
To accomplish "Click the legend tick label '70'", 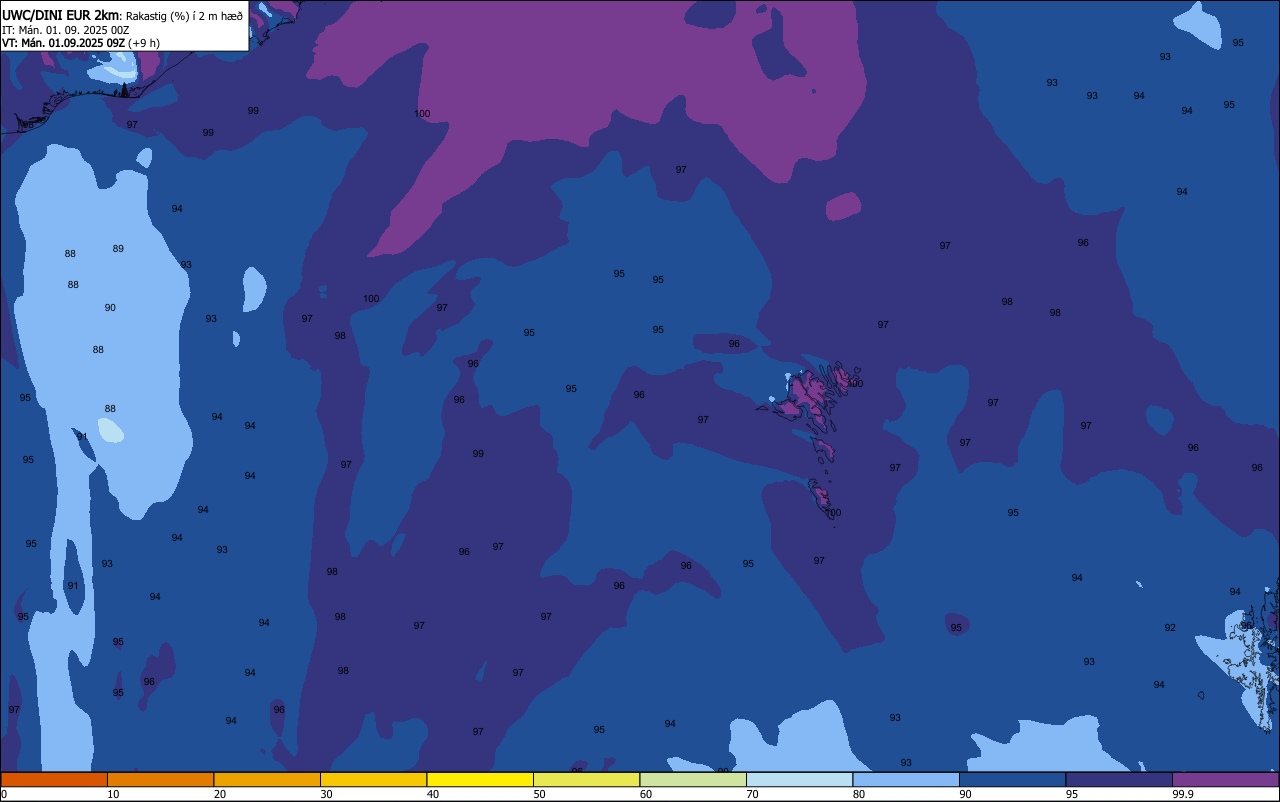I will [x=752, y=794].
